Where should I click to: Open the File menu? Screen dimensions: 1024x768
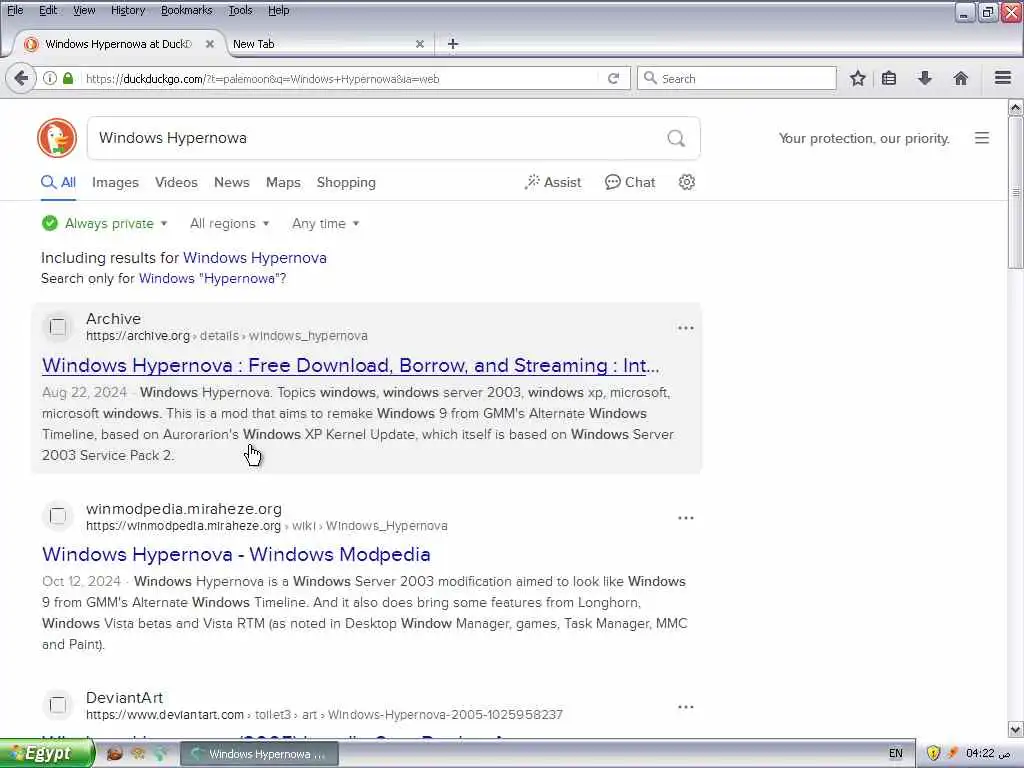coord(15,10)
